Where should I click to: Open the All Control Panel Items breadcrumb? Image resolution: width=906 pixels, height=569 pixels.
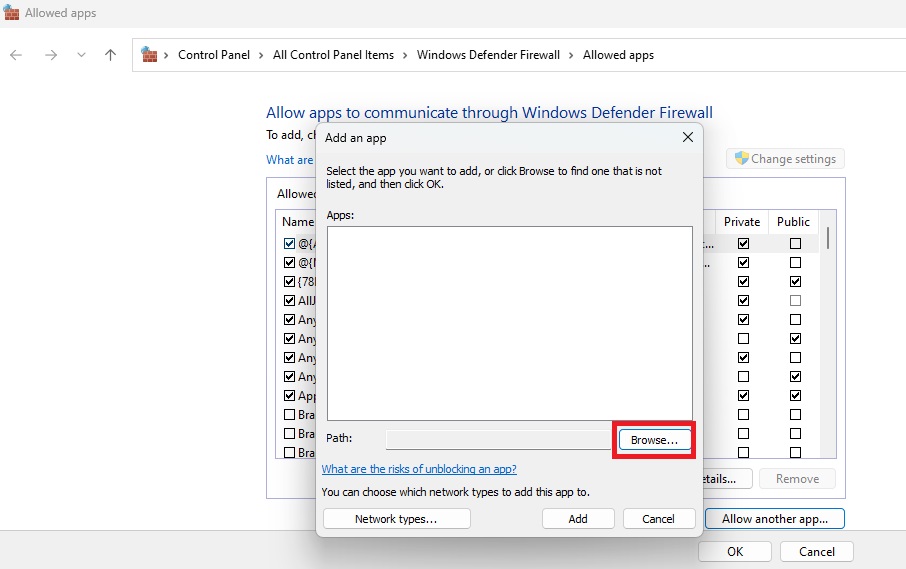pos(333,55)
